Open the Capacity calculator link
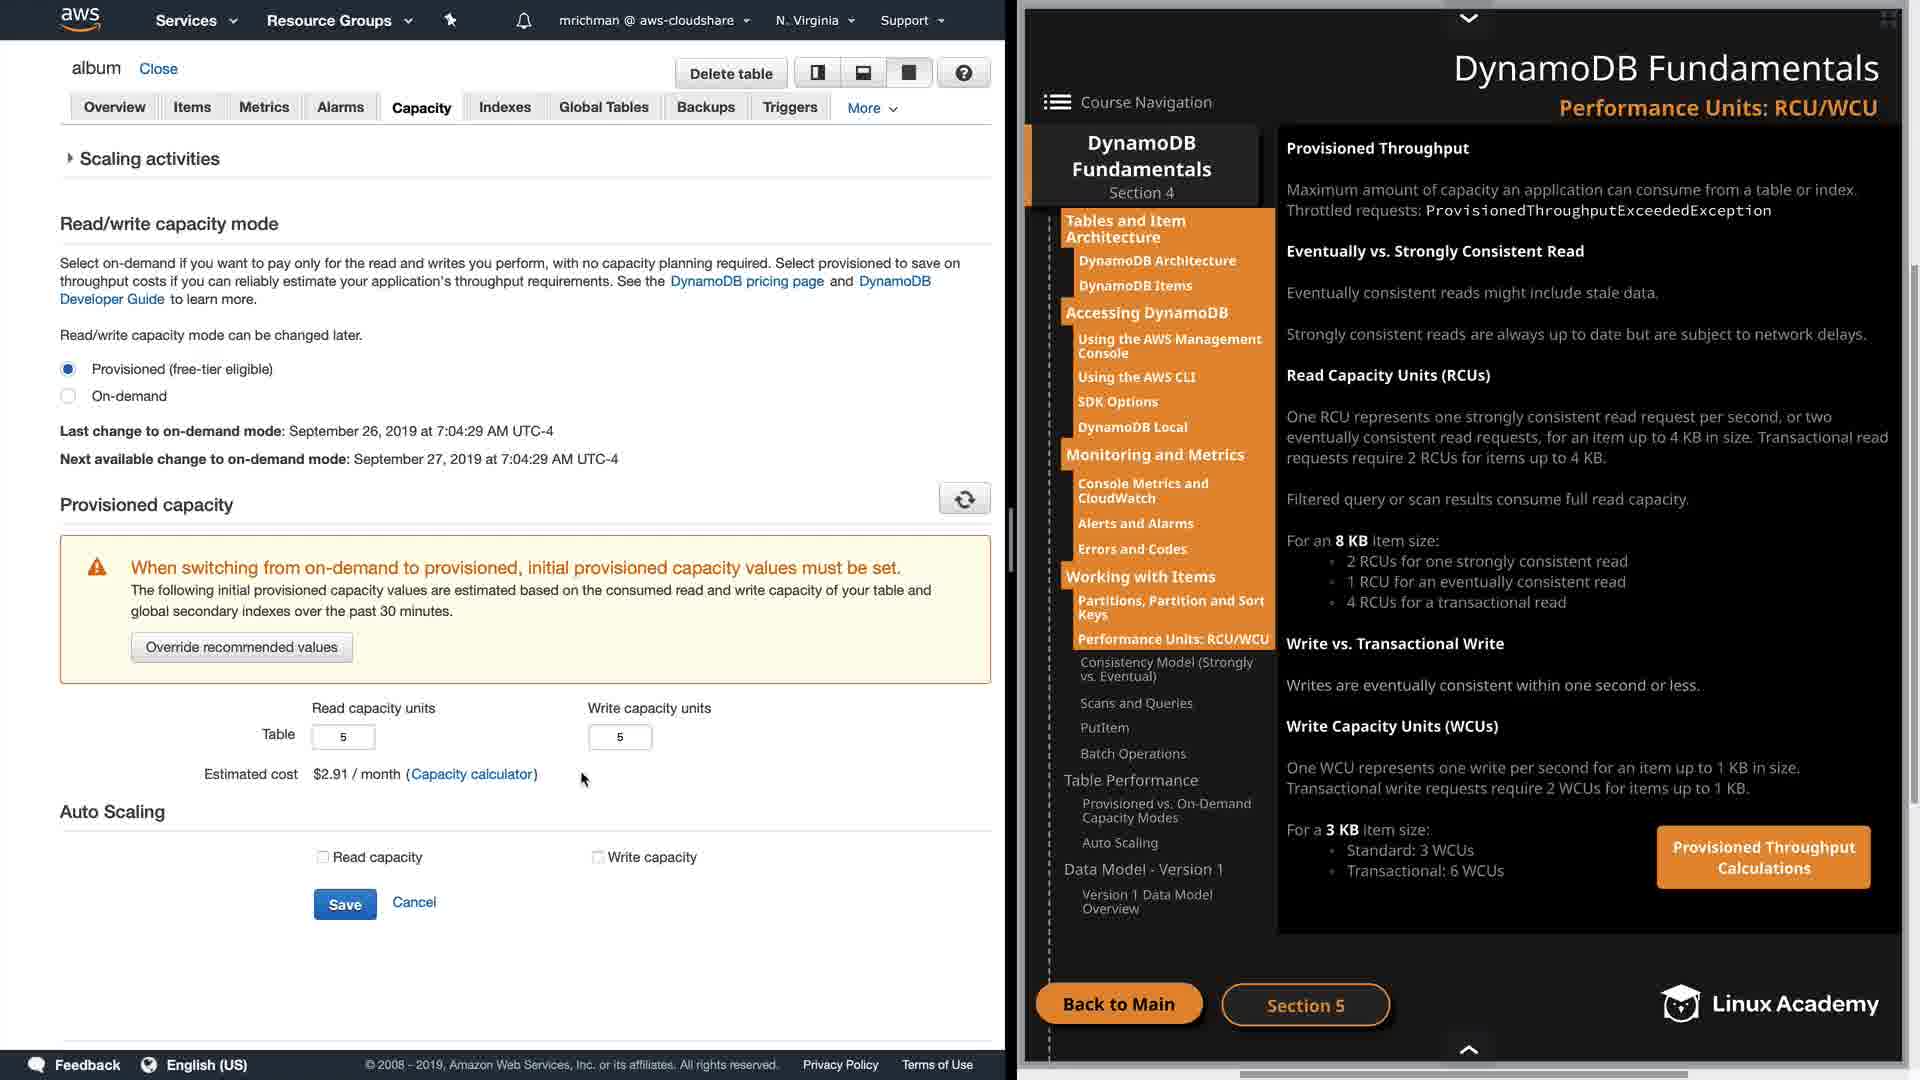Image resolution: width=1920 pixels, height=1080 pixels. tap(471, 774)
